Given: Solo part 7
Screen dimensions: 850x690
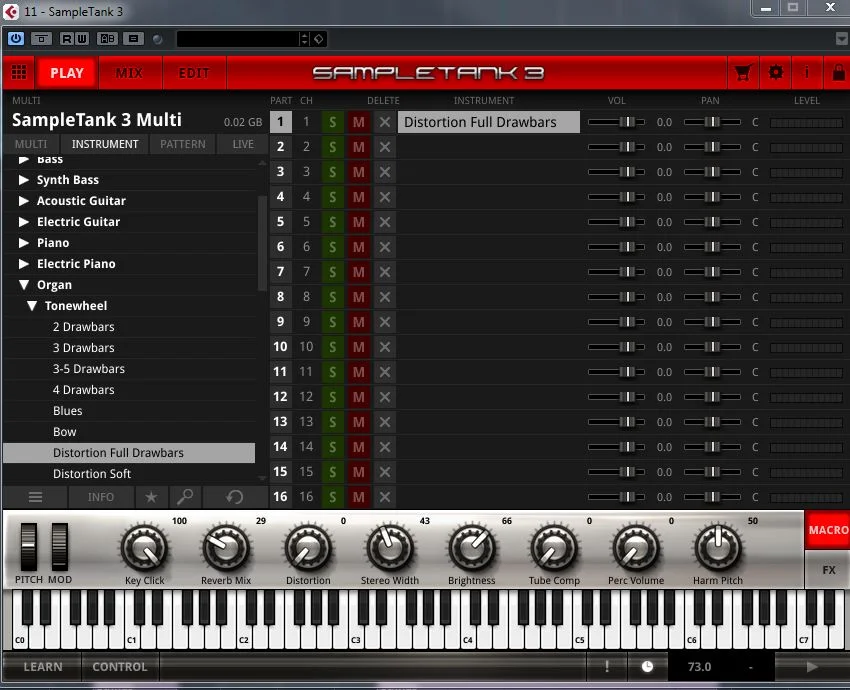Looking at the screenshot, I should [x=332, y=272].
